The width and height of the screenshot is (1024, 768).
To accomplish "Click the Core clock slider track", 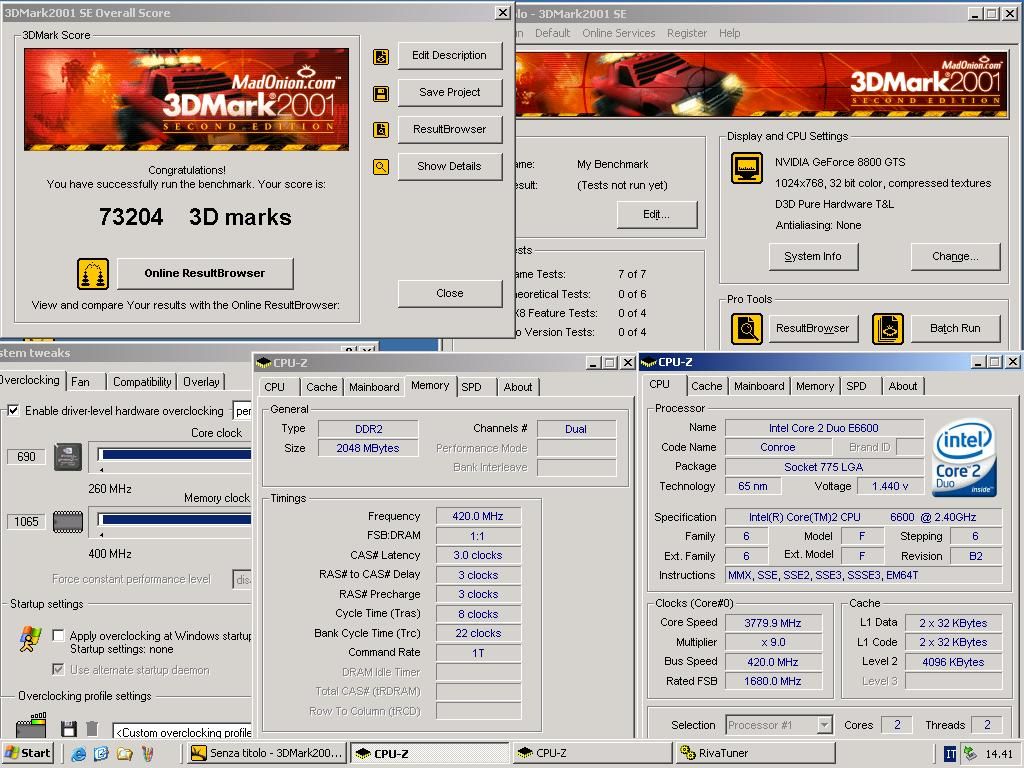I will coord(174,455).
